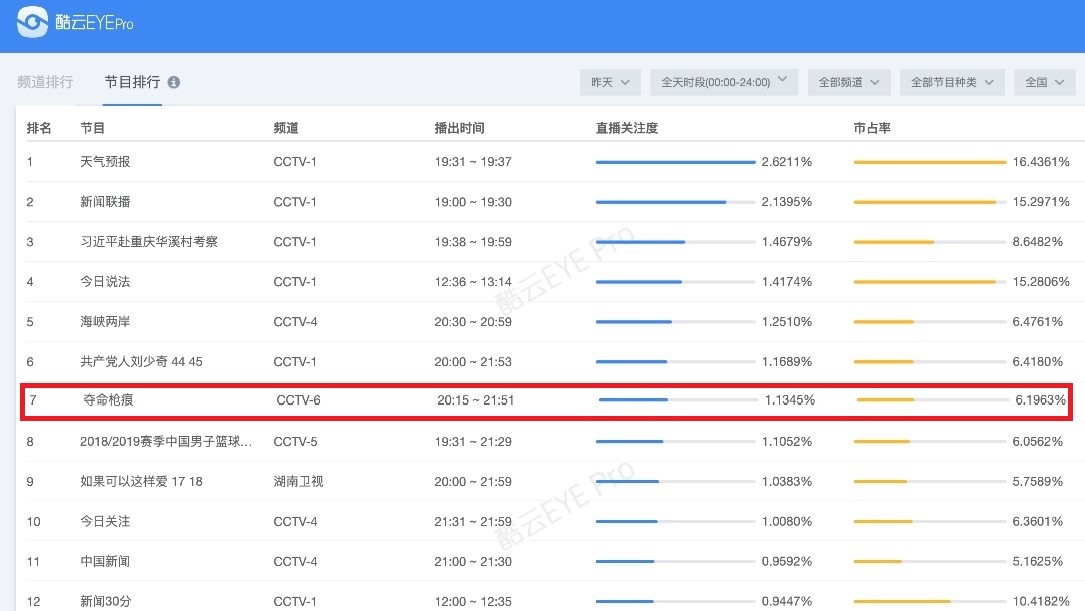This screenshot has height=611, width=1085.
Task: Click the 湖南卫视 channel cell
Action: [x=298, y=482]
